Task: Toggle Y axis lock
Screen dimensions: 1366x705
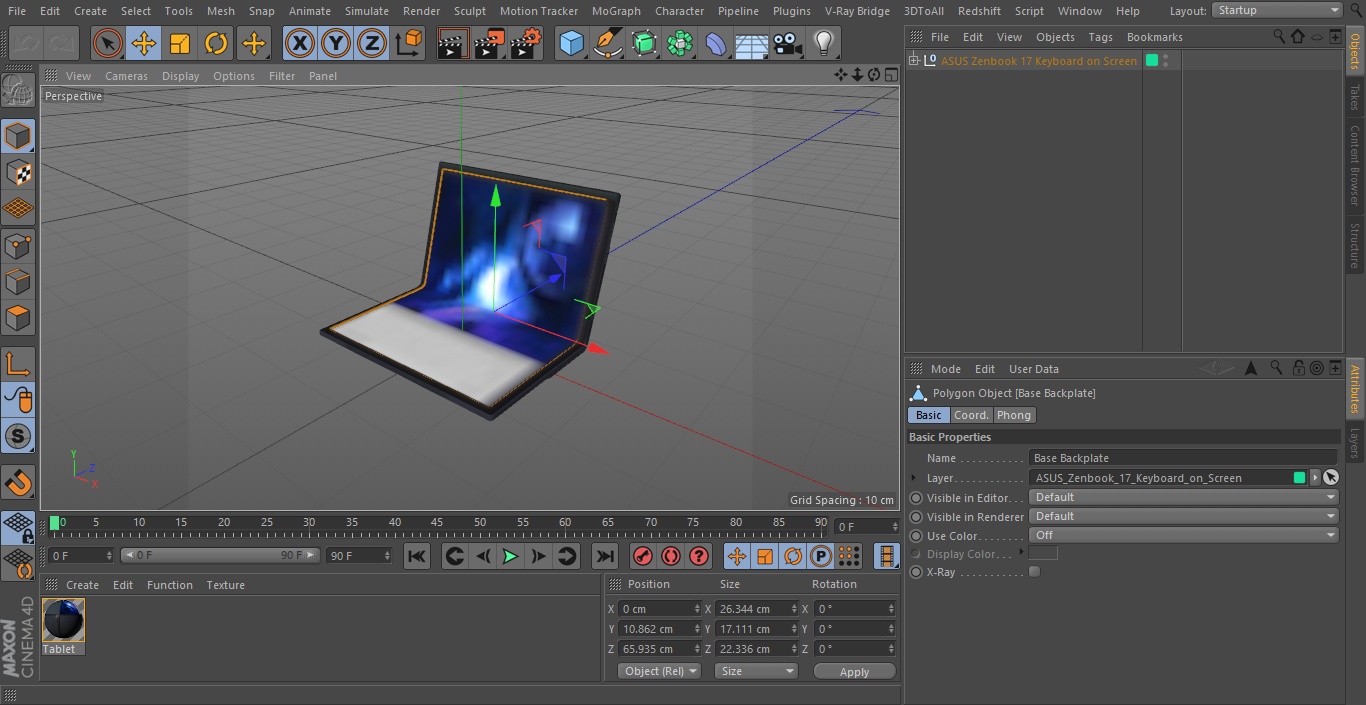Action: click(x=336, y=43)
